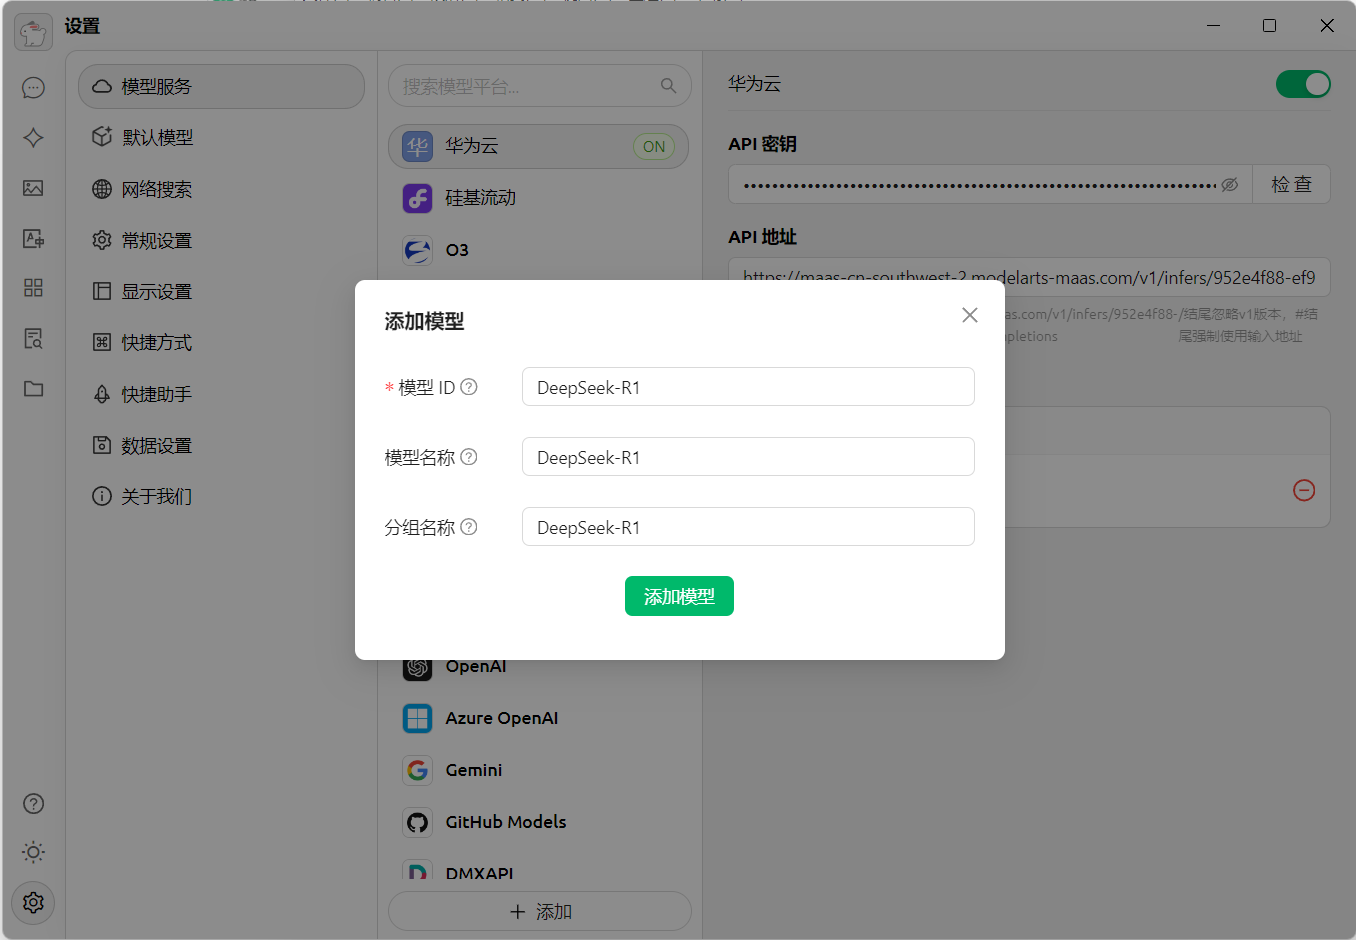The height and width of the screenshot is (940, 1356).
Task: Open the chat assistants sidebar icon
Action: (33, 87)
